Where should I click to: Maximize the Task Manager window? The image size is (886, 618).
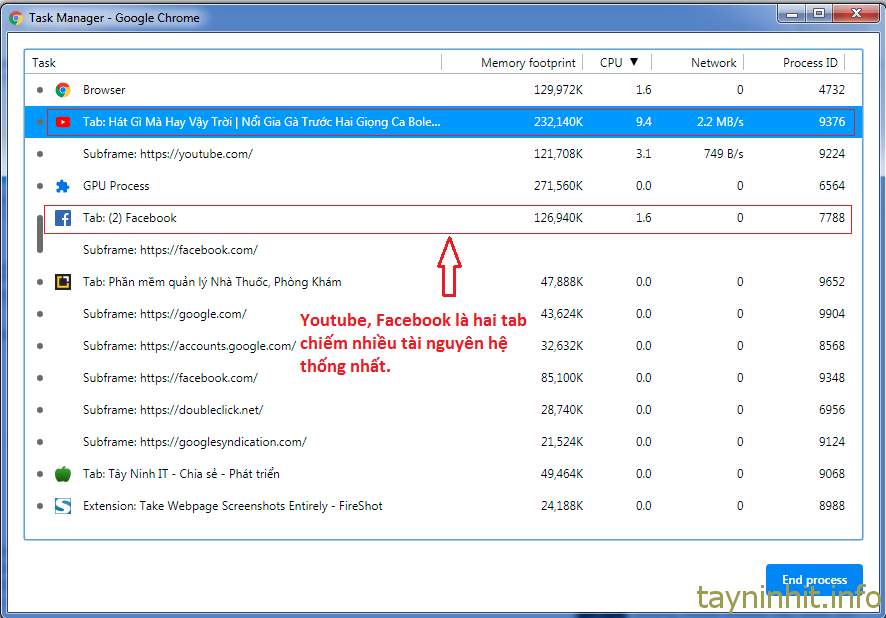click(x=819, y=13)
